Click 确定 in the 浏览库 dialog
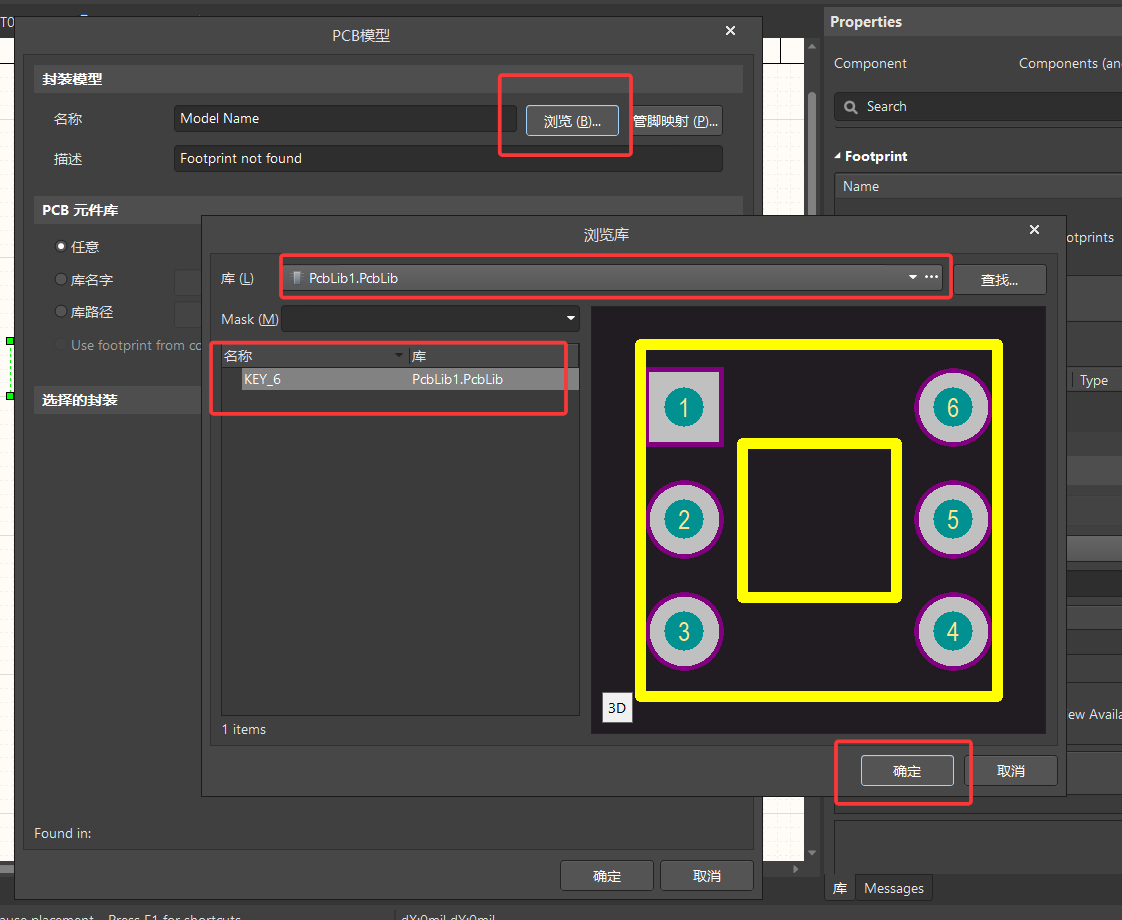The width and height of the screenshot is (1122, 920). [x=906, y=770]
